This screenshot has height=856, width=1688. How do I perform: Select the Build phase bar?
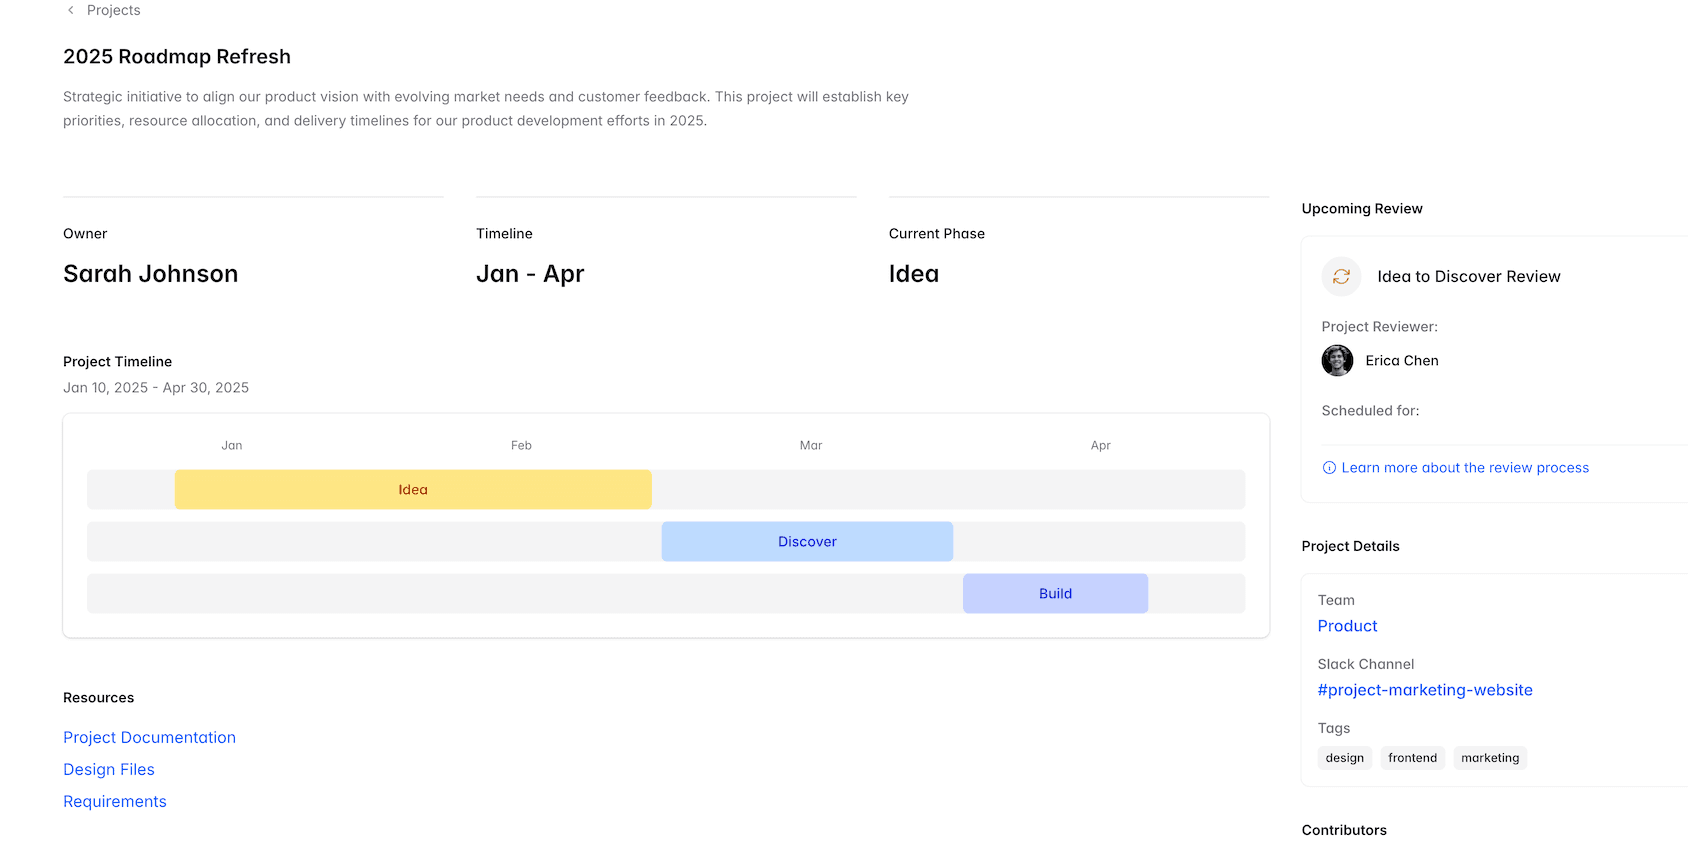click(1055, 594)
